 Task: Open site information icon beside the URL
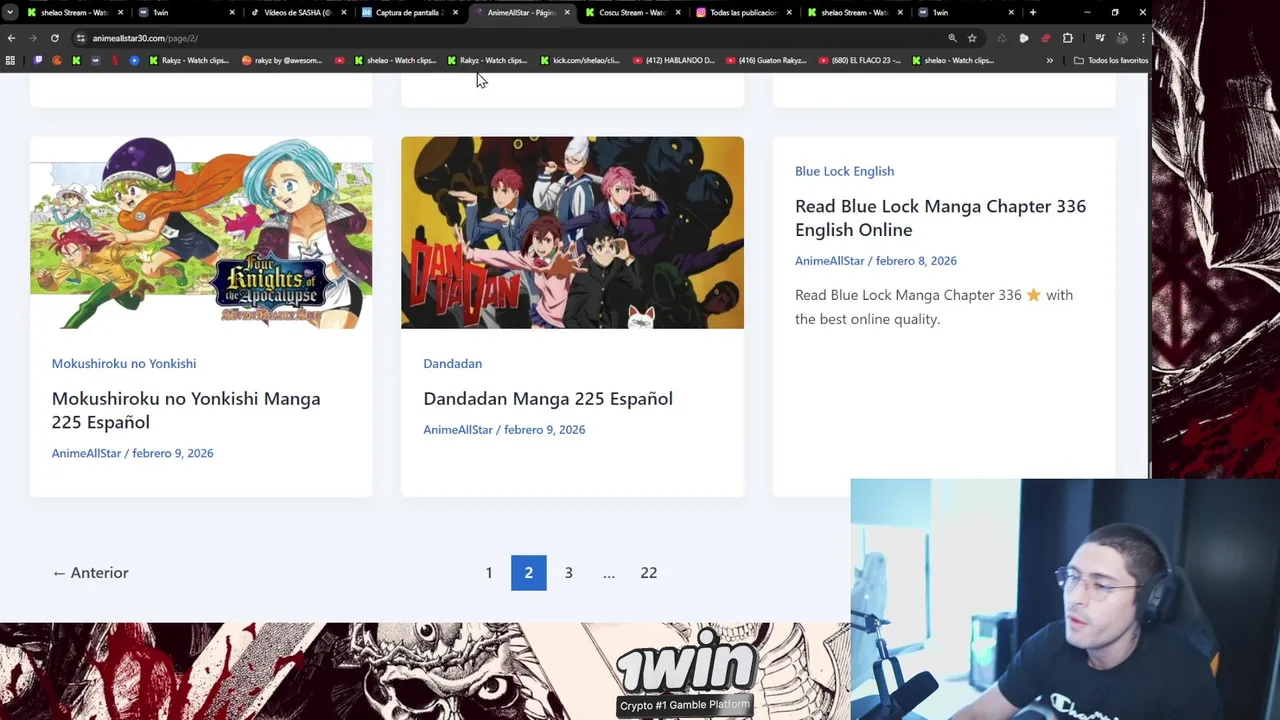(81, 38)
